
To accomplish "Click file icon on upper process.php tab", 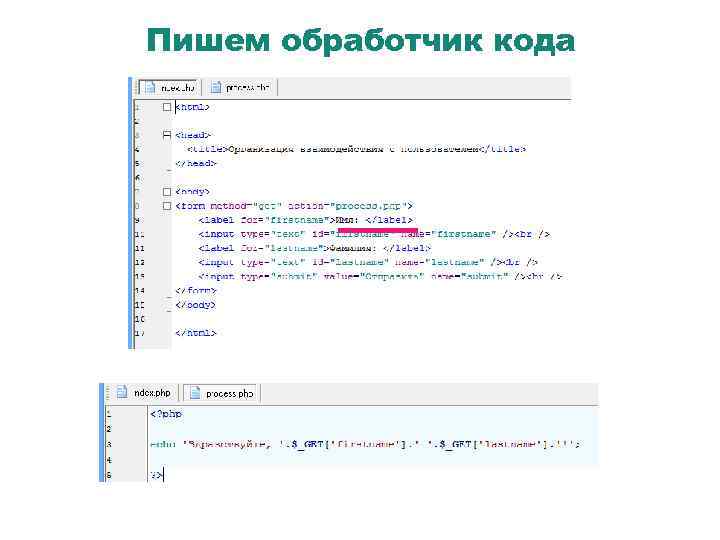I will [x=215, y=87].
